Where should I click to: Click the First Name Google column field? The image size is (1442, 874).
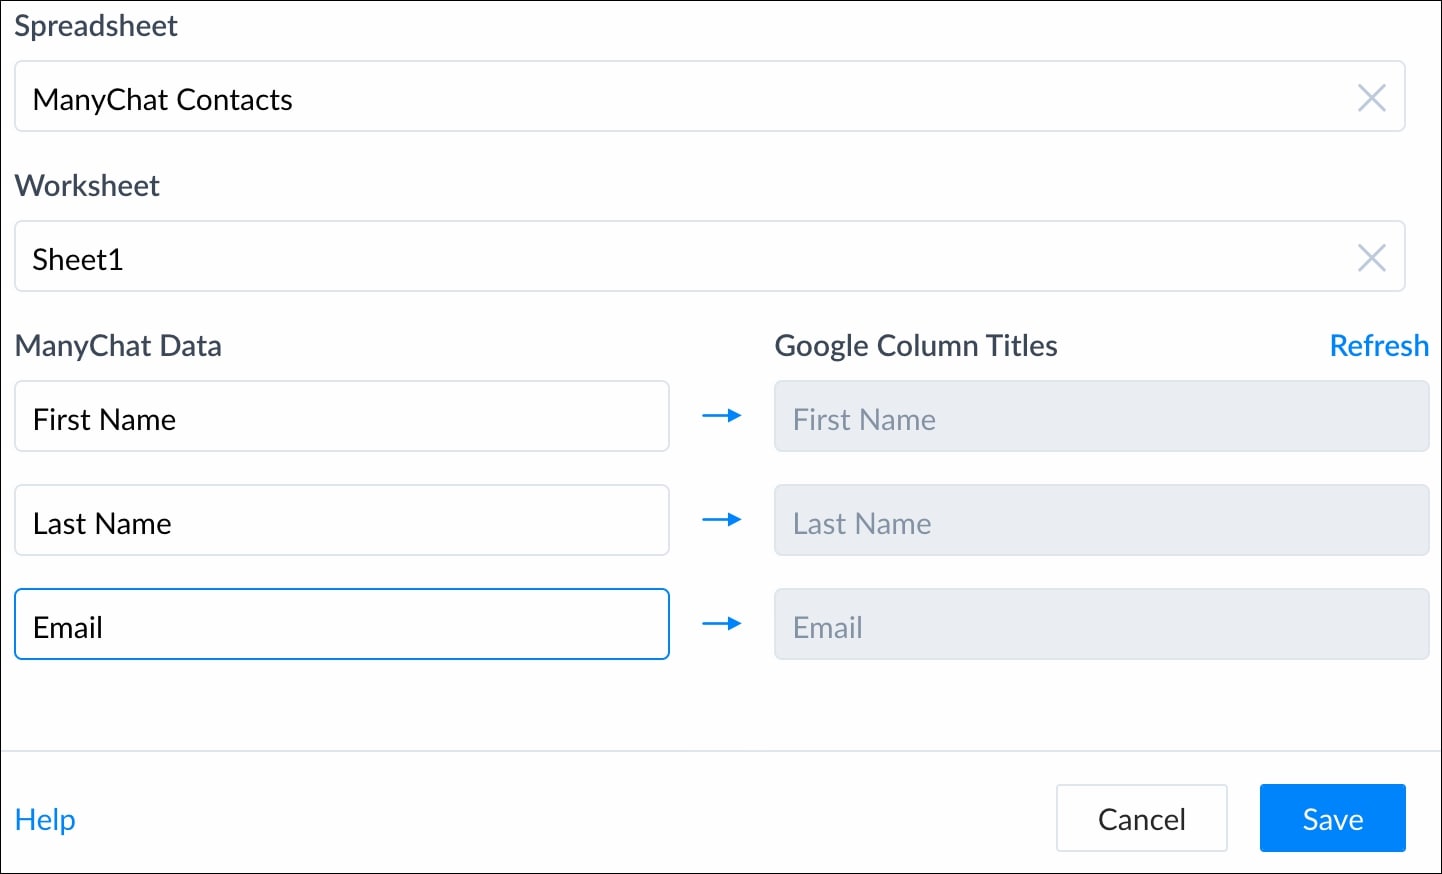[x=1101, y=416]
